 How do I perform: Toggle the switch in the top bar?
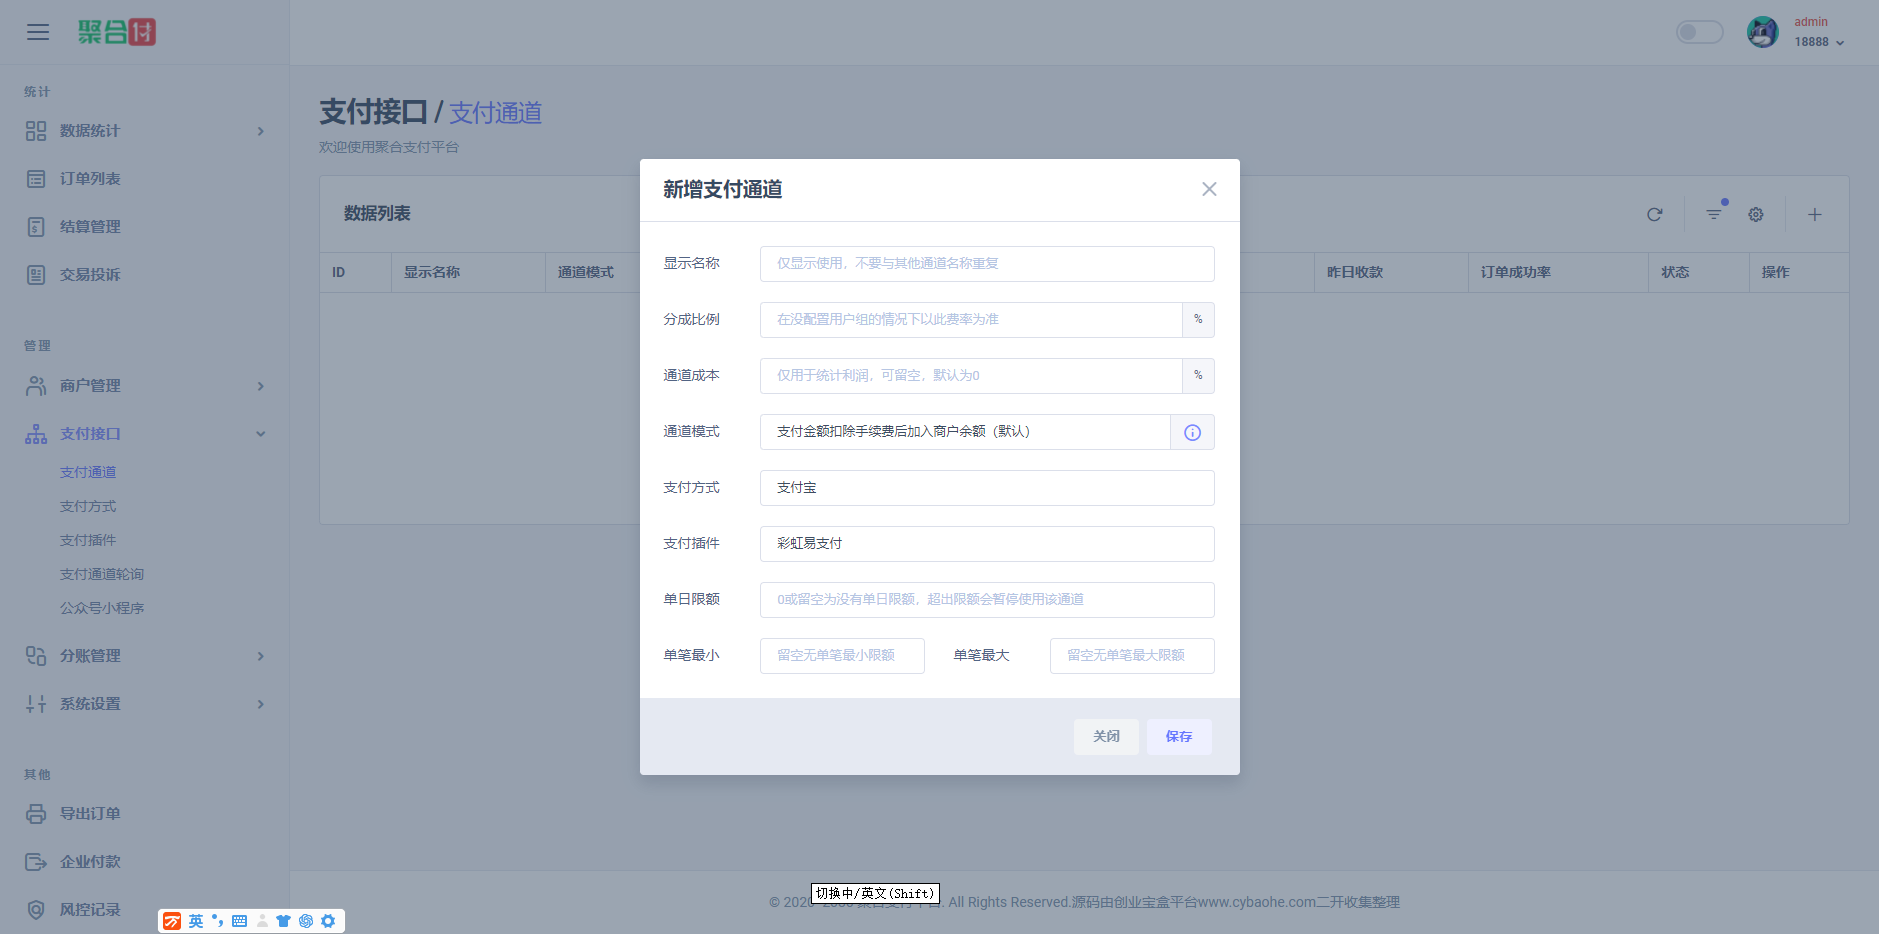click(1698, 31)
